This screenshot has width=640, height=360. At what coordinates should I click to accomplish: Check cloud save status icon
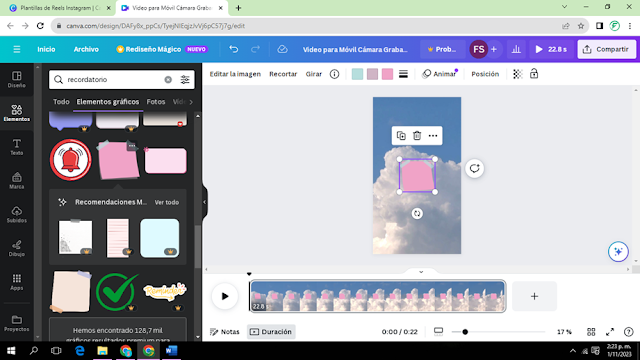tap(282, 49)
